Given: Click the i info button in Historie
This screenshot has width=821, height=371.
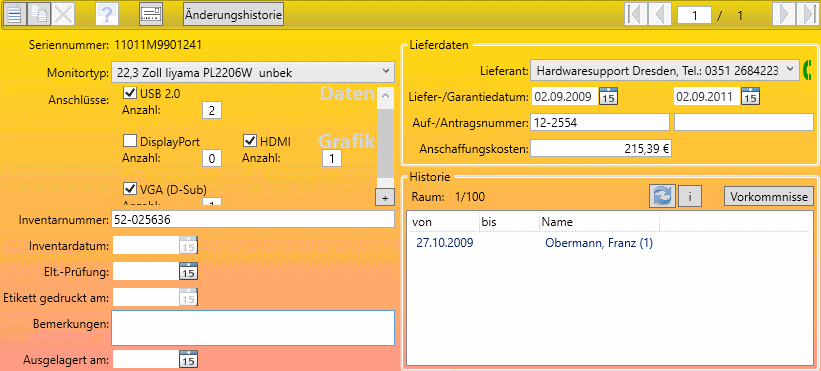Looking at the screenshot, I should (x=690, y=197).
